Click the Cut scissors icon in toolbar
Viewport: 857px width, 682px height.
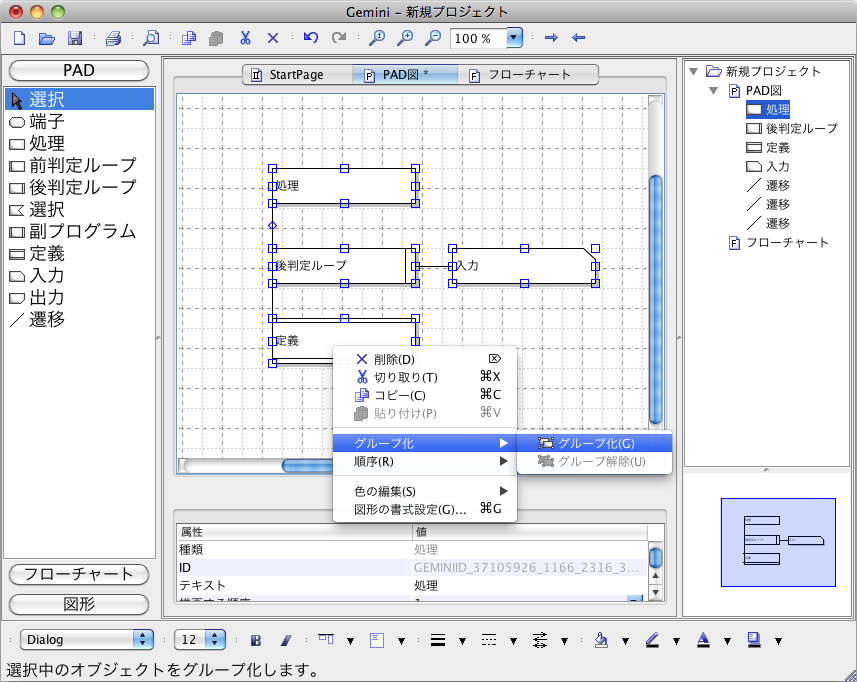[245, 38]
